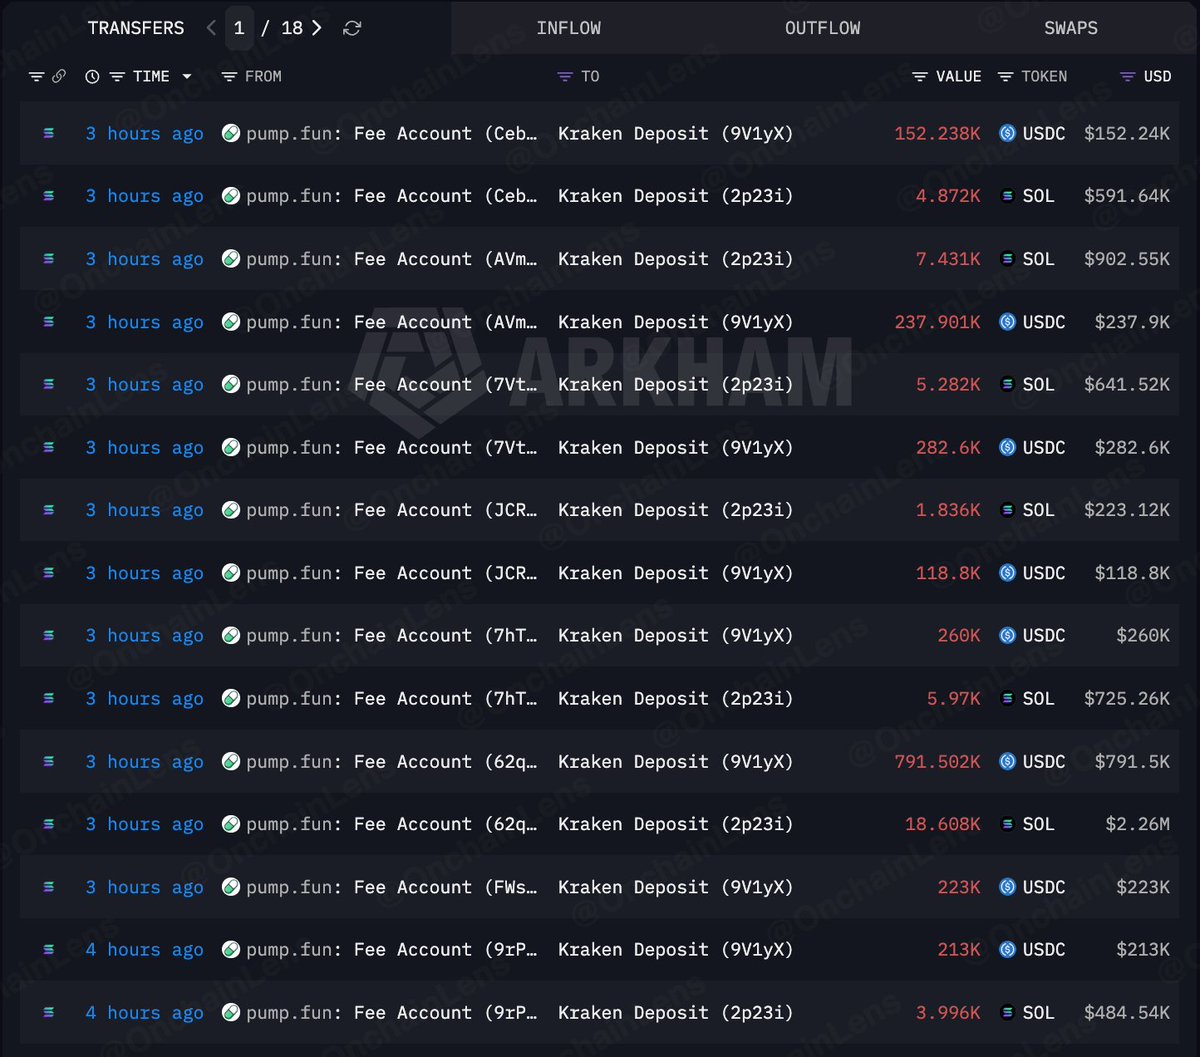This screenshot has width=1200, height=1057.
Task: Open Solana transaction icon for 152.238K USDC row
Action: pos(49,133)
